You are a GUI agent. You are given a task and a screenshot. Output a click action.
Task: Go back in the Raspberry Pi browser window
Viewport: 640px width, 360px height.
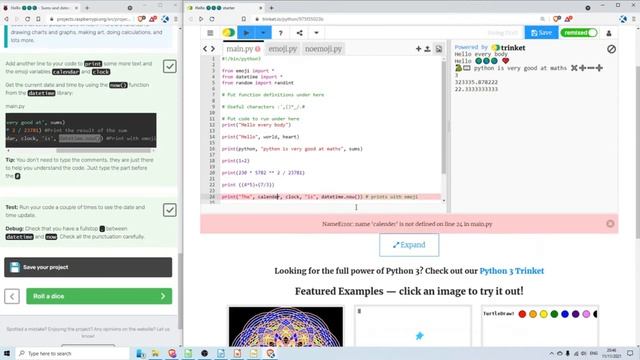[6, 19]
